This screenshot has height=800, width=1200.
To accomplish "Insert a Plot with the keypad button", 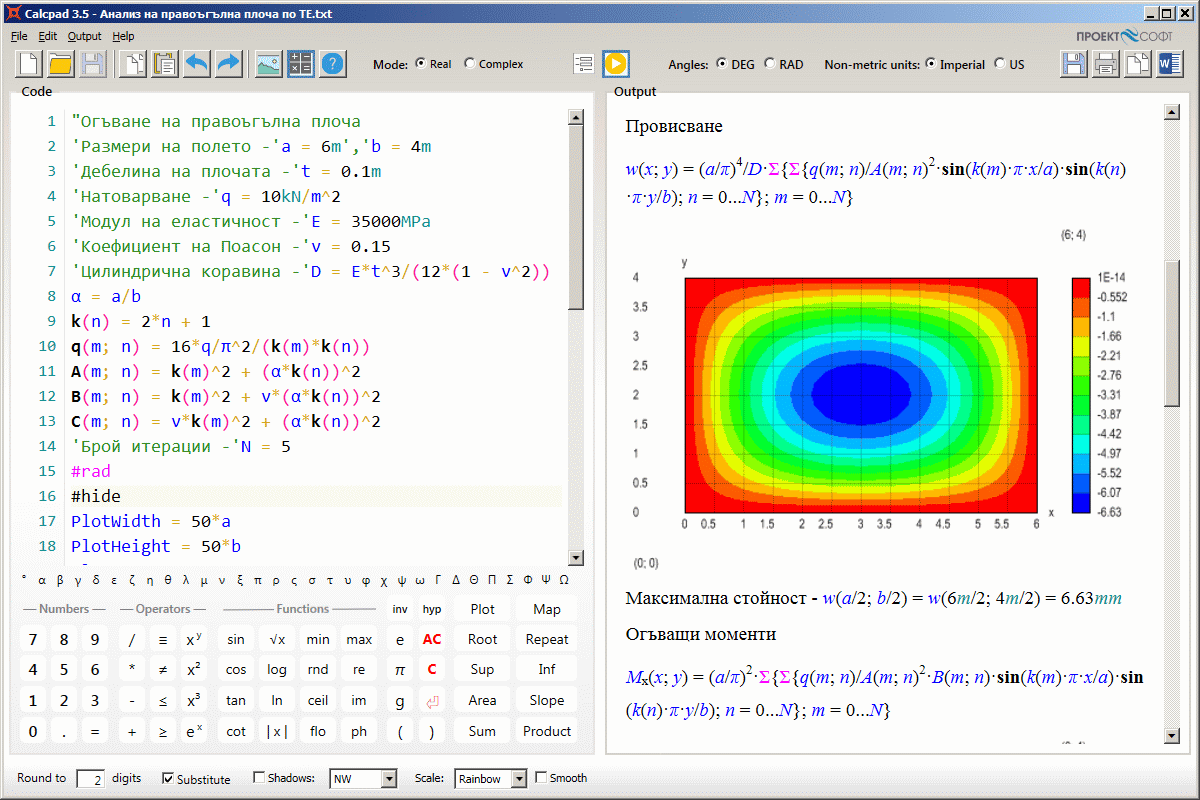I will (481, 608).
